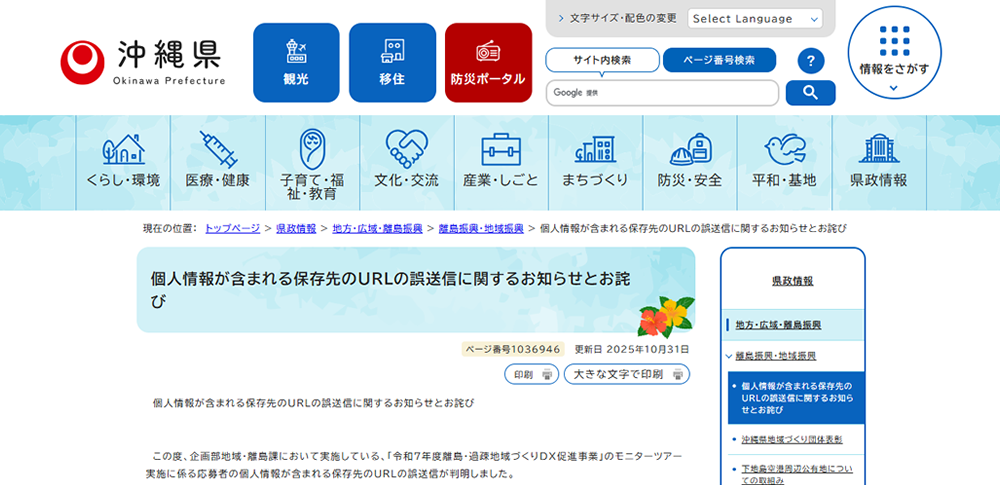Viewport: 1000px width, 485px height.
Task: Expand the 情報をさがす circular menu
Action: click(894, 55)
